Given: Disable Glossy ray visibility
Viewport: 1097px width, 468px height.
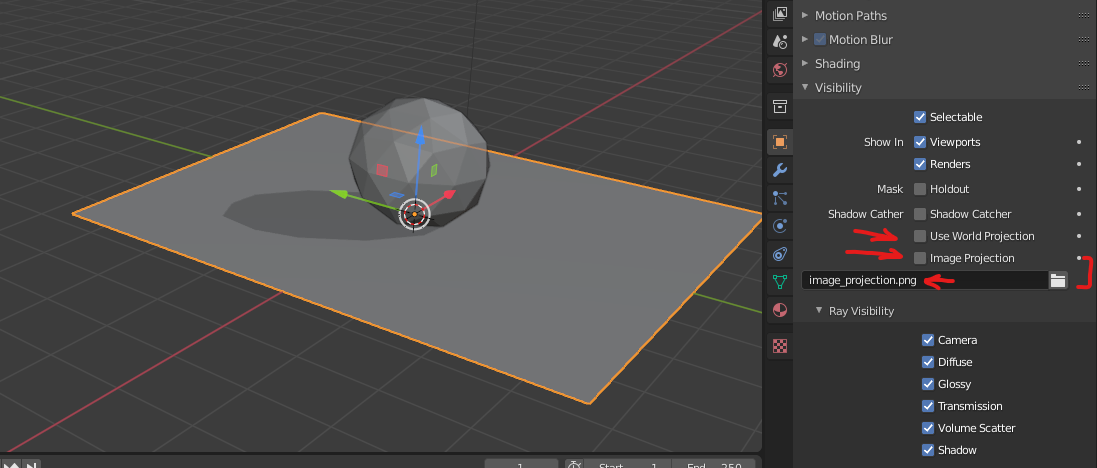Looking at the screenshot, I should [928, 384].
